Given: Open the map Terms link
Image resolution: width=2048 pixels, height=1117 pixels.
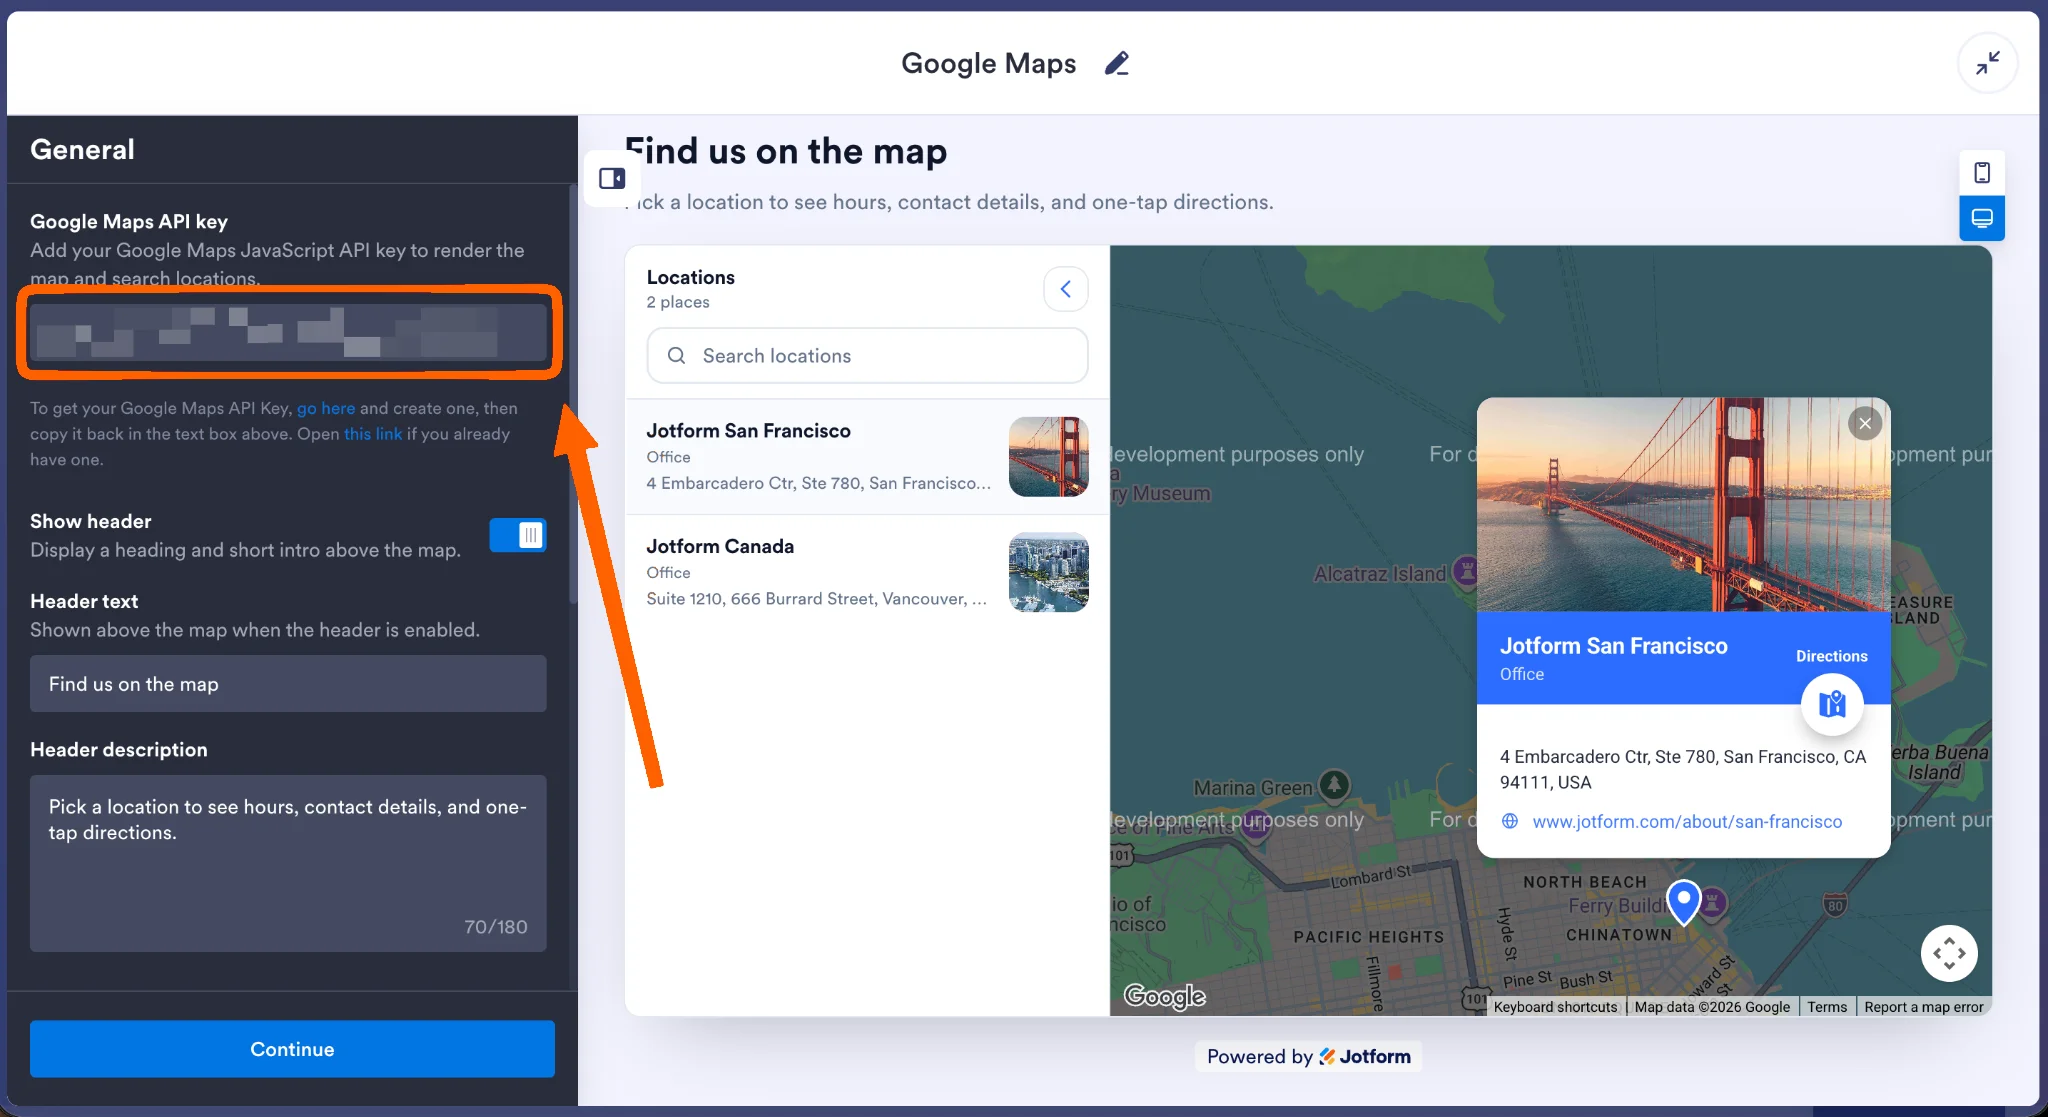Looking at the screenshot, I should click(x=1827, y=1007).
